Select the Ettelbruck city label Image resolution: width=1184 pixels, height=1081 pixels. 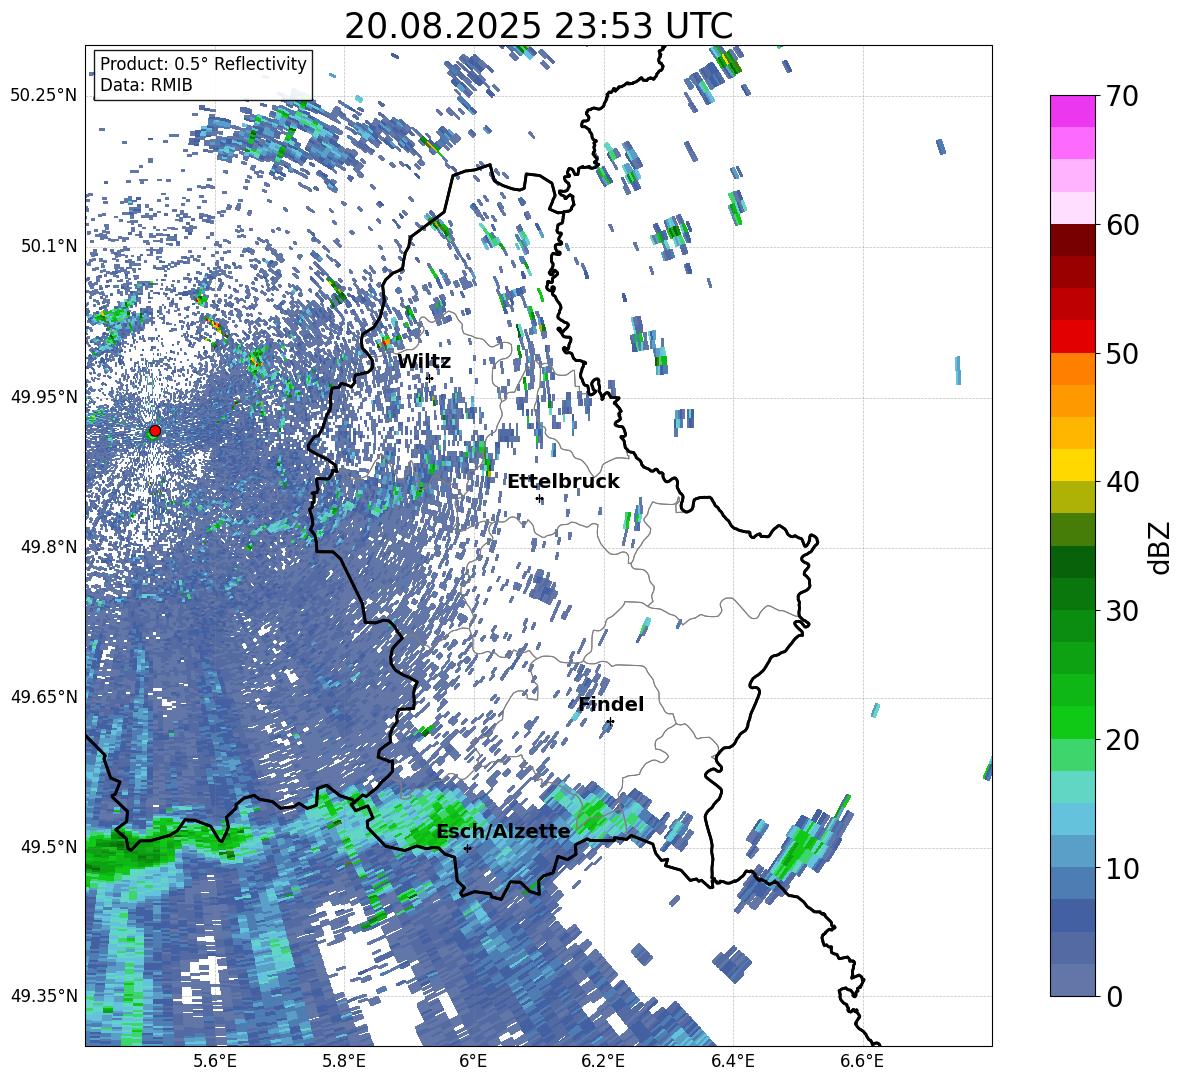(563, 481)
